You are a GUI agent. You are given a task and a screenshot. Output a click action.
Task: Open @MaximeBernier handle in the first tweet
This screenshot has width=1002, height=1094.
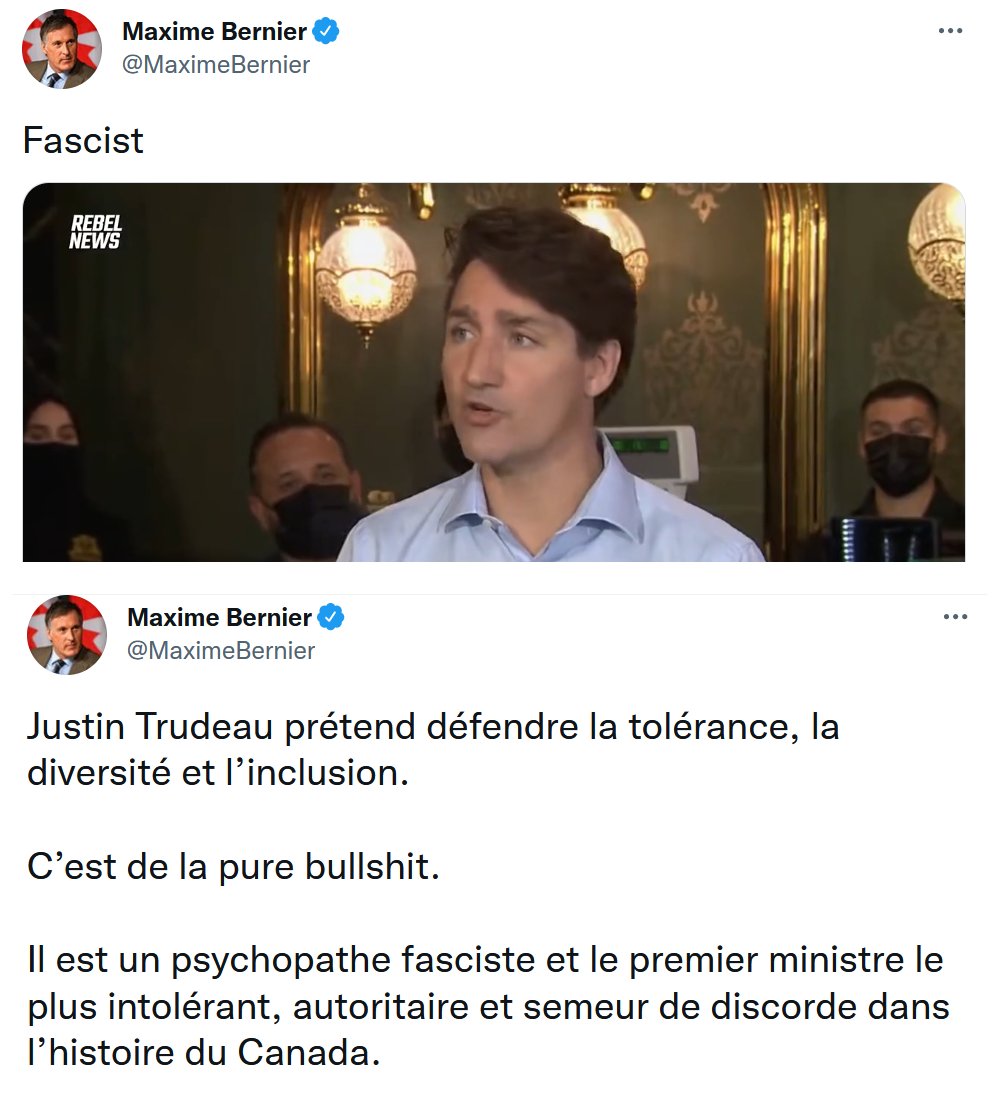pos(216,65)
